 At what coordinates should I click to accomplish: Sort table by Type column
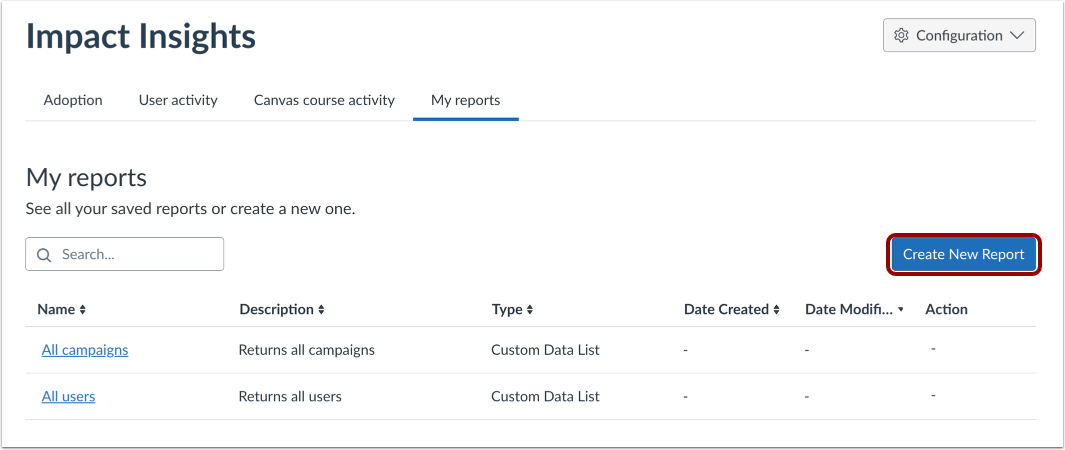tap(512, 310)
